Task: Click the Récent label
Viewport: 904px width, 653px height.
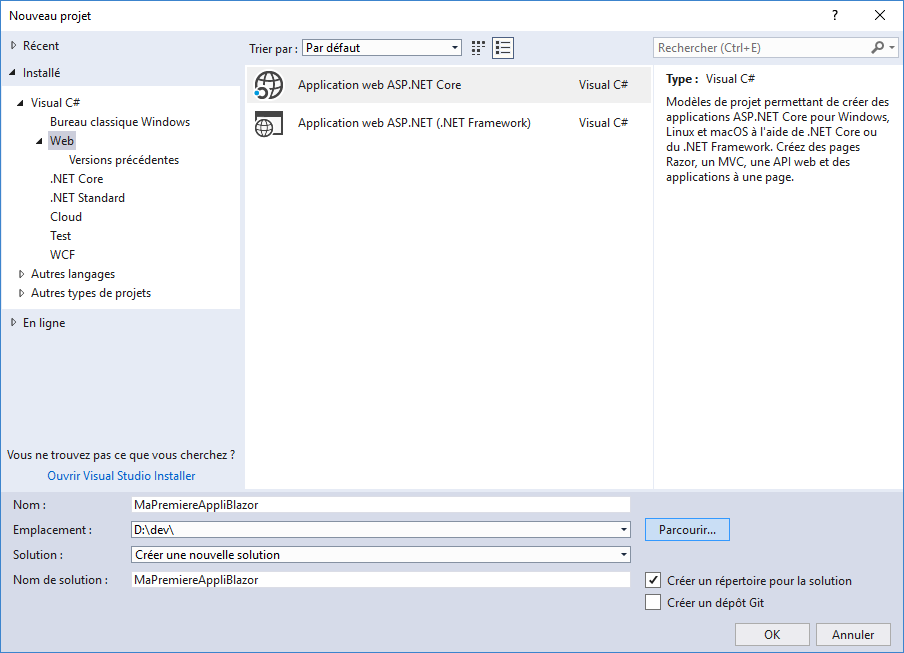Action: tap(41, 46)
